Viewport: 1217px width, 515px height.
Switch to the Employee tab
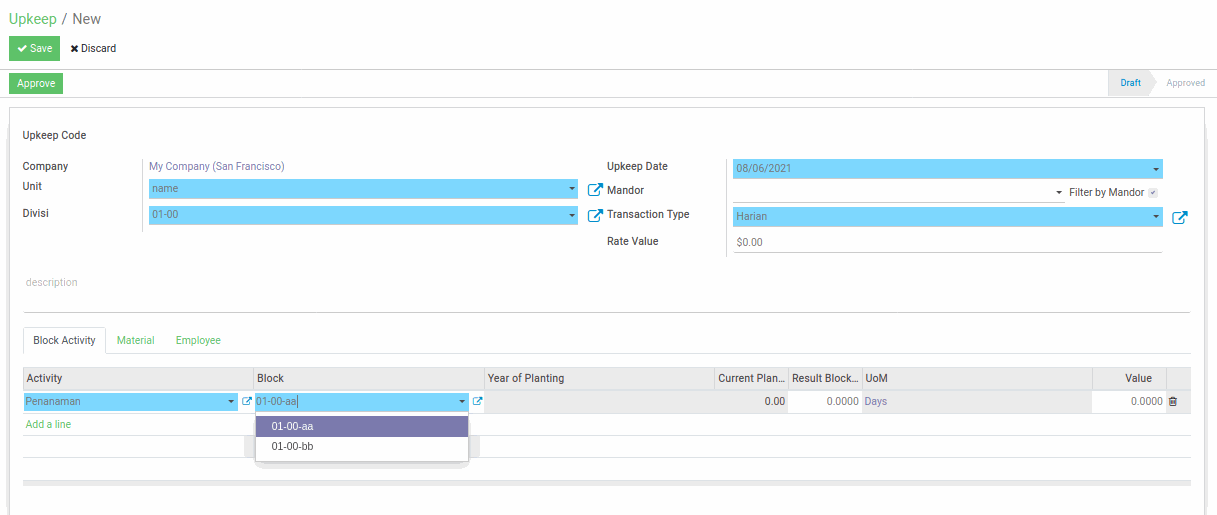click(198, 340)
